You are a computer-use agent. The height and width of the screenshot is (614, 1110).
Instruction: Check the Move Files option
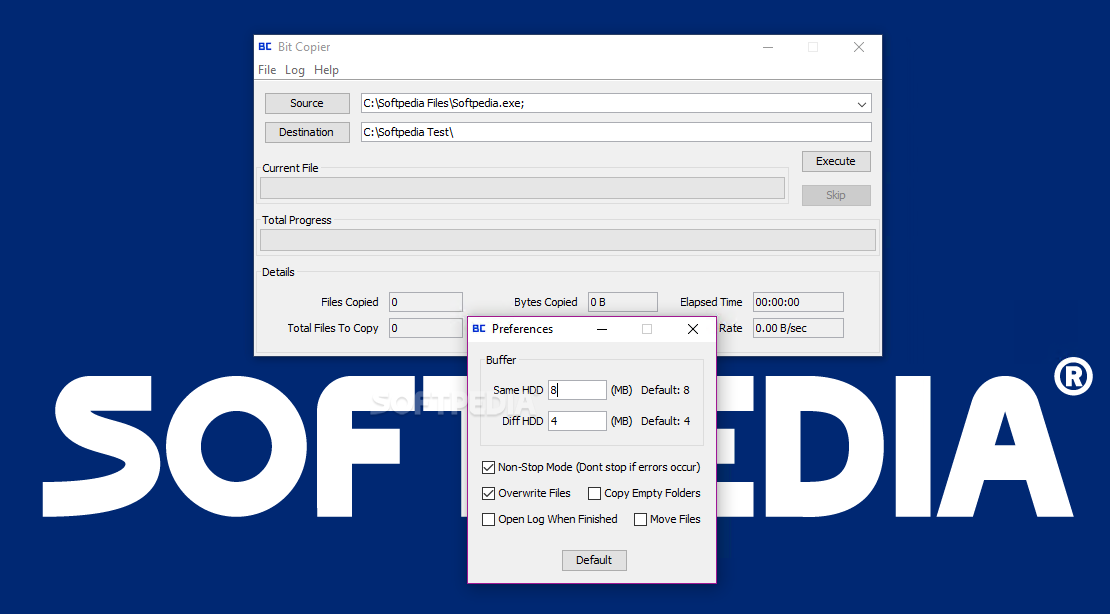[x=641, y=520]
